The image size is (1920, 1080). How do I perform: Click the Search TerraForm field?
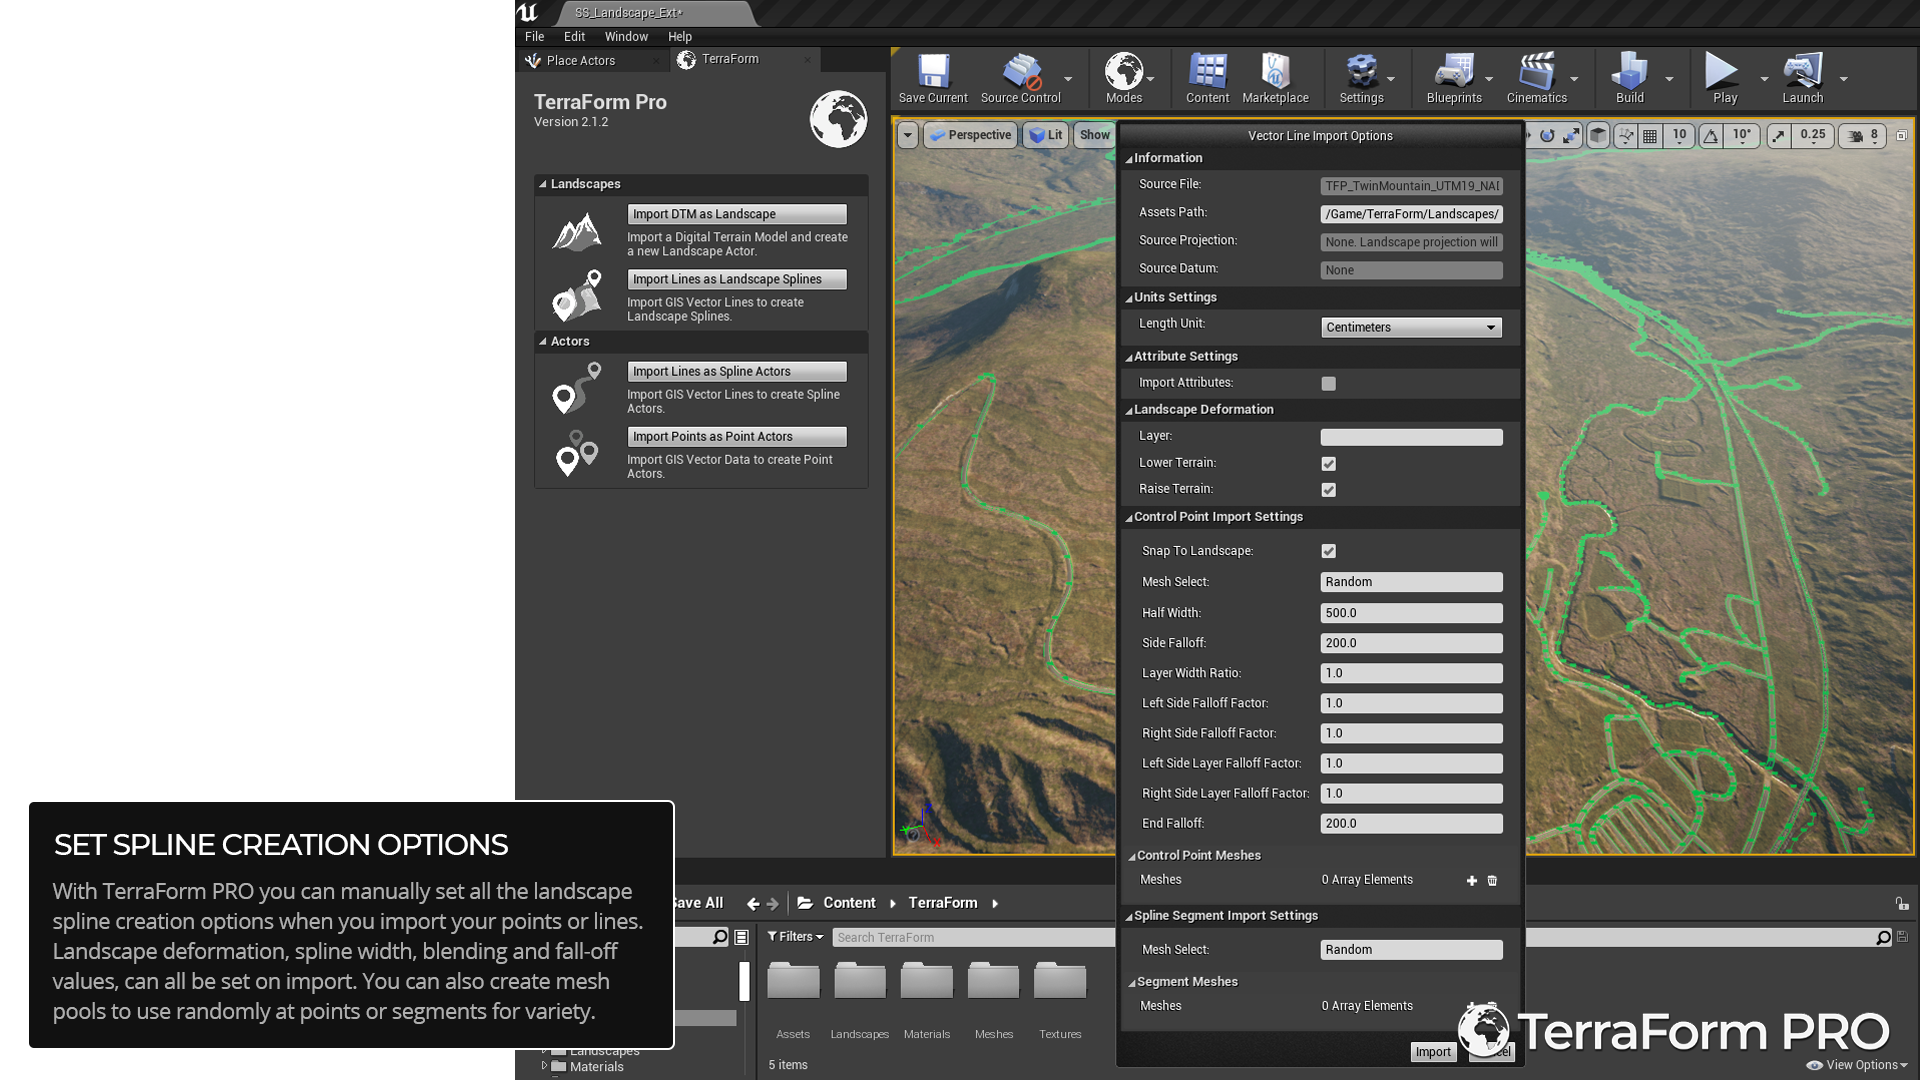click(x=972, y=938)
